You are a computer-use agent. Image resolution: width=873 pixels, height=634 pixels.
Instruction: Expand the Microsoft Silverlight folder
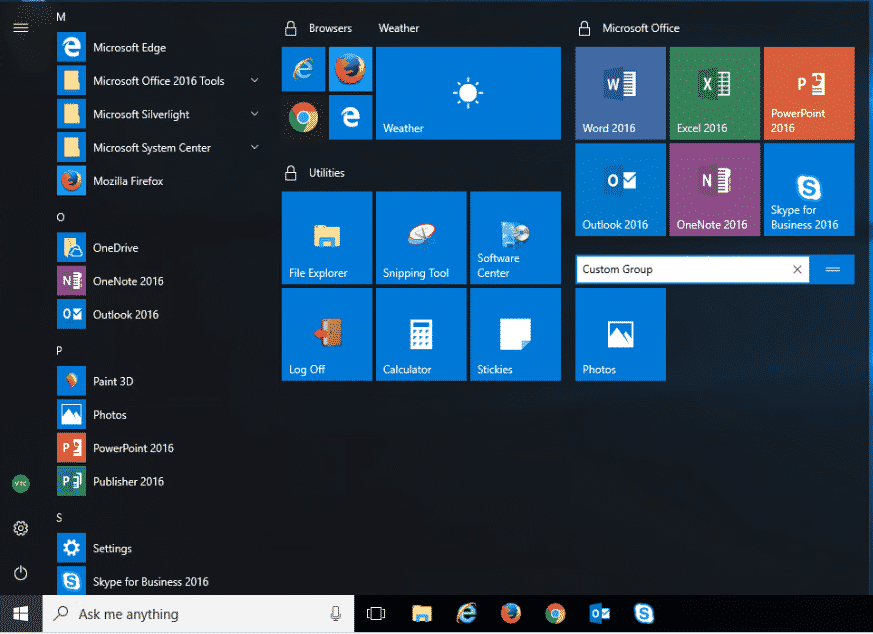click(254, 114)
